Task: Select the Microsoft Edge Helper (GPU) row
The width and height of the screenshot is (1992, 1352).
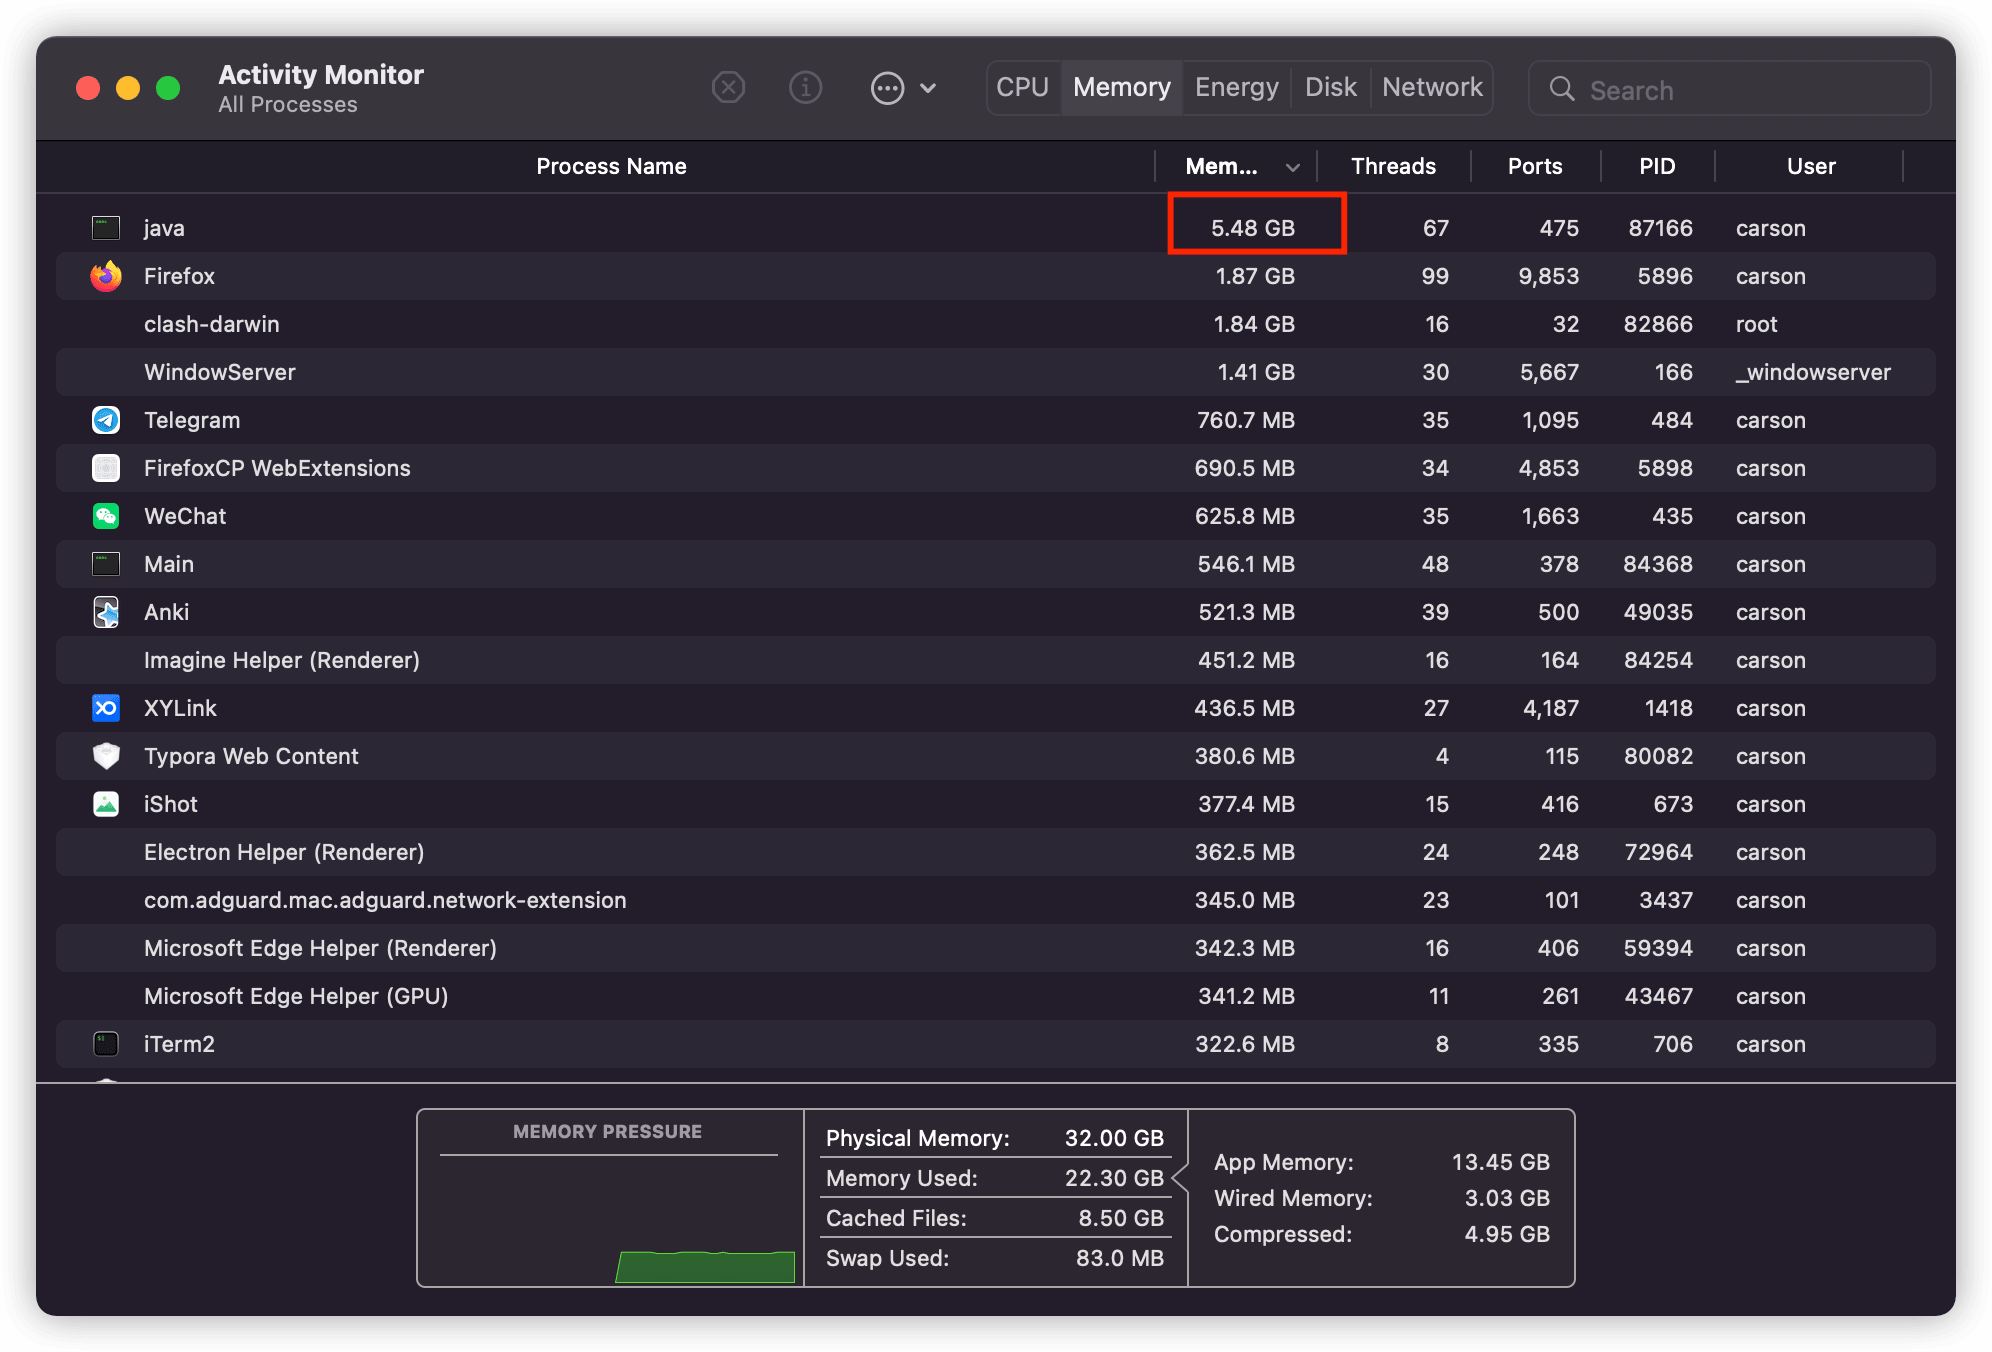Action: tap(995, 996)
